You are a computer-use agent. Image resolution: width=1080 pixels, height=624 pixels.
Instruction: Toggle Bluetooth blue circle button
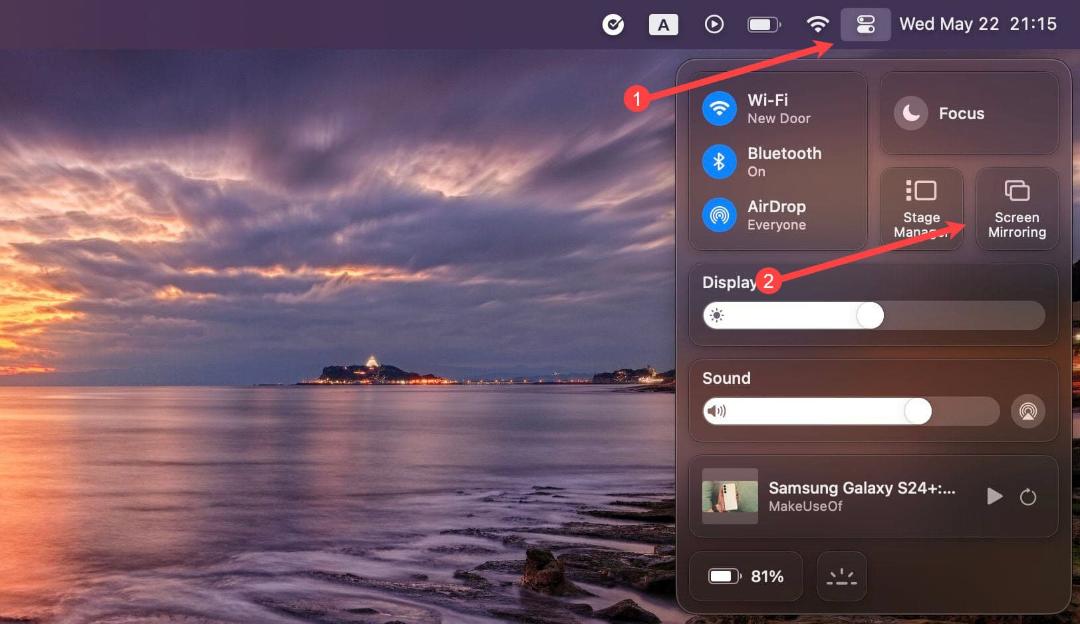(719, 161)
